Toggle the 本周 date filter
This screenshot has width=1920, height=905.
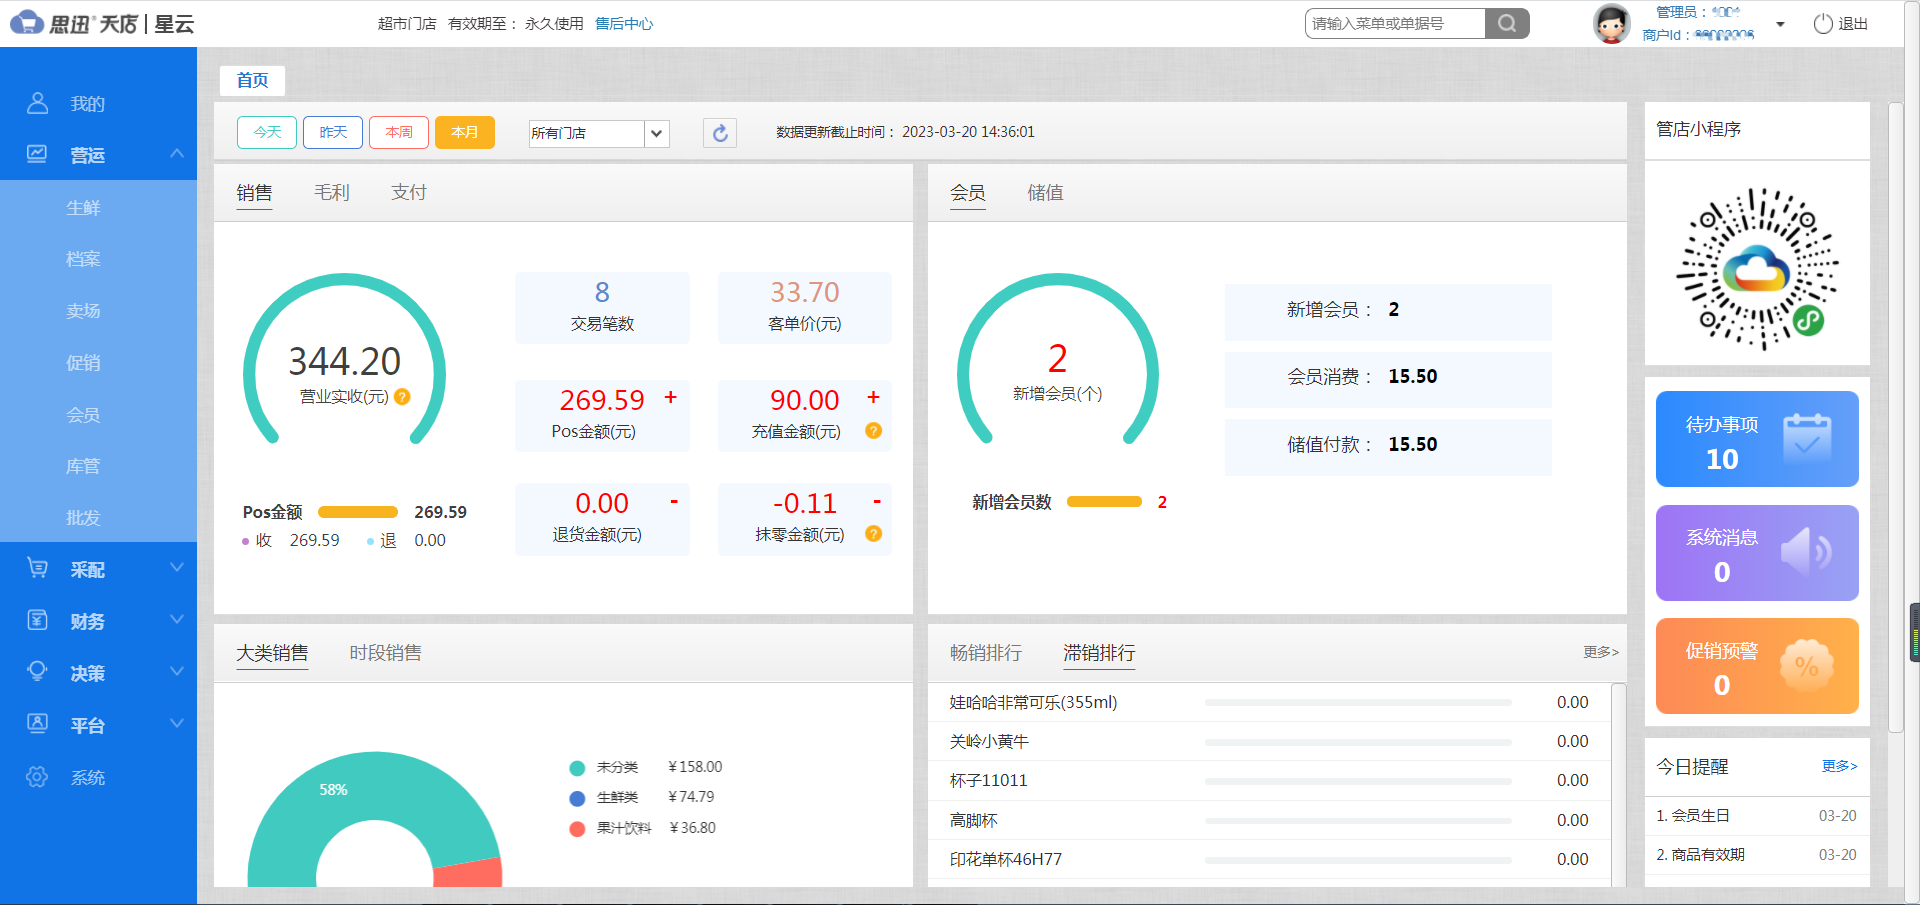click(x=398, y=132)
